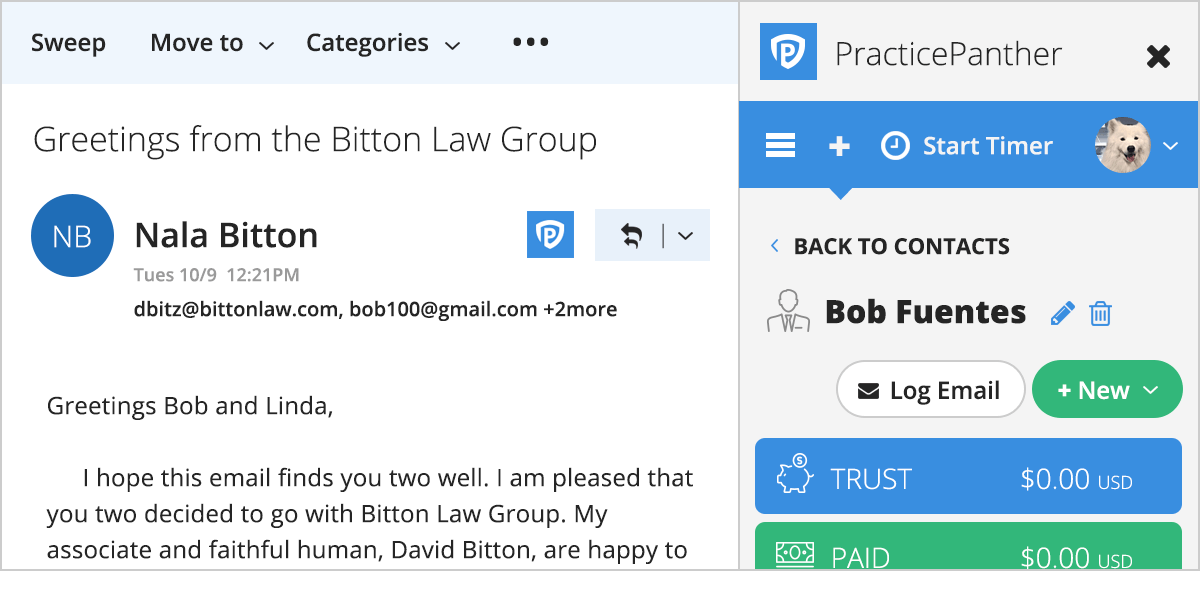The width and height of the screenshot is (1200, 600).
Task: Click the reply arrow icon
Action: click(x=631, y=236)
